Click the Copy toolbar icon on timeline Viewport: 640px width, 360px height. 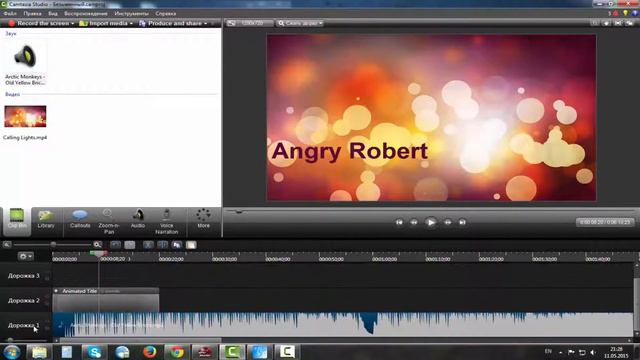(177, 245)
